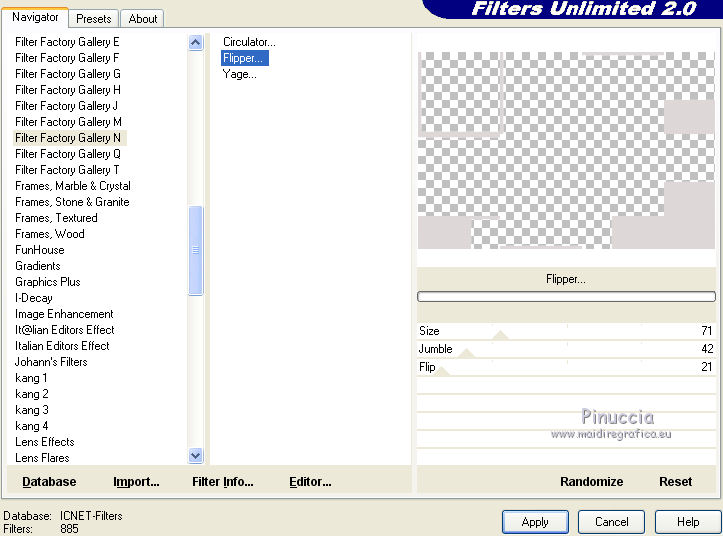Image resolution: width=723 pixels, height=536 pixels.
Task: Select the Graphics Plus category
Action: click(x=47, y=282)
